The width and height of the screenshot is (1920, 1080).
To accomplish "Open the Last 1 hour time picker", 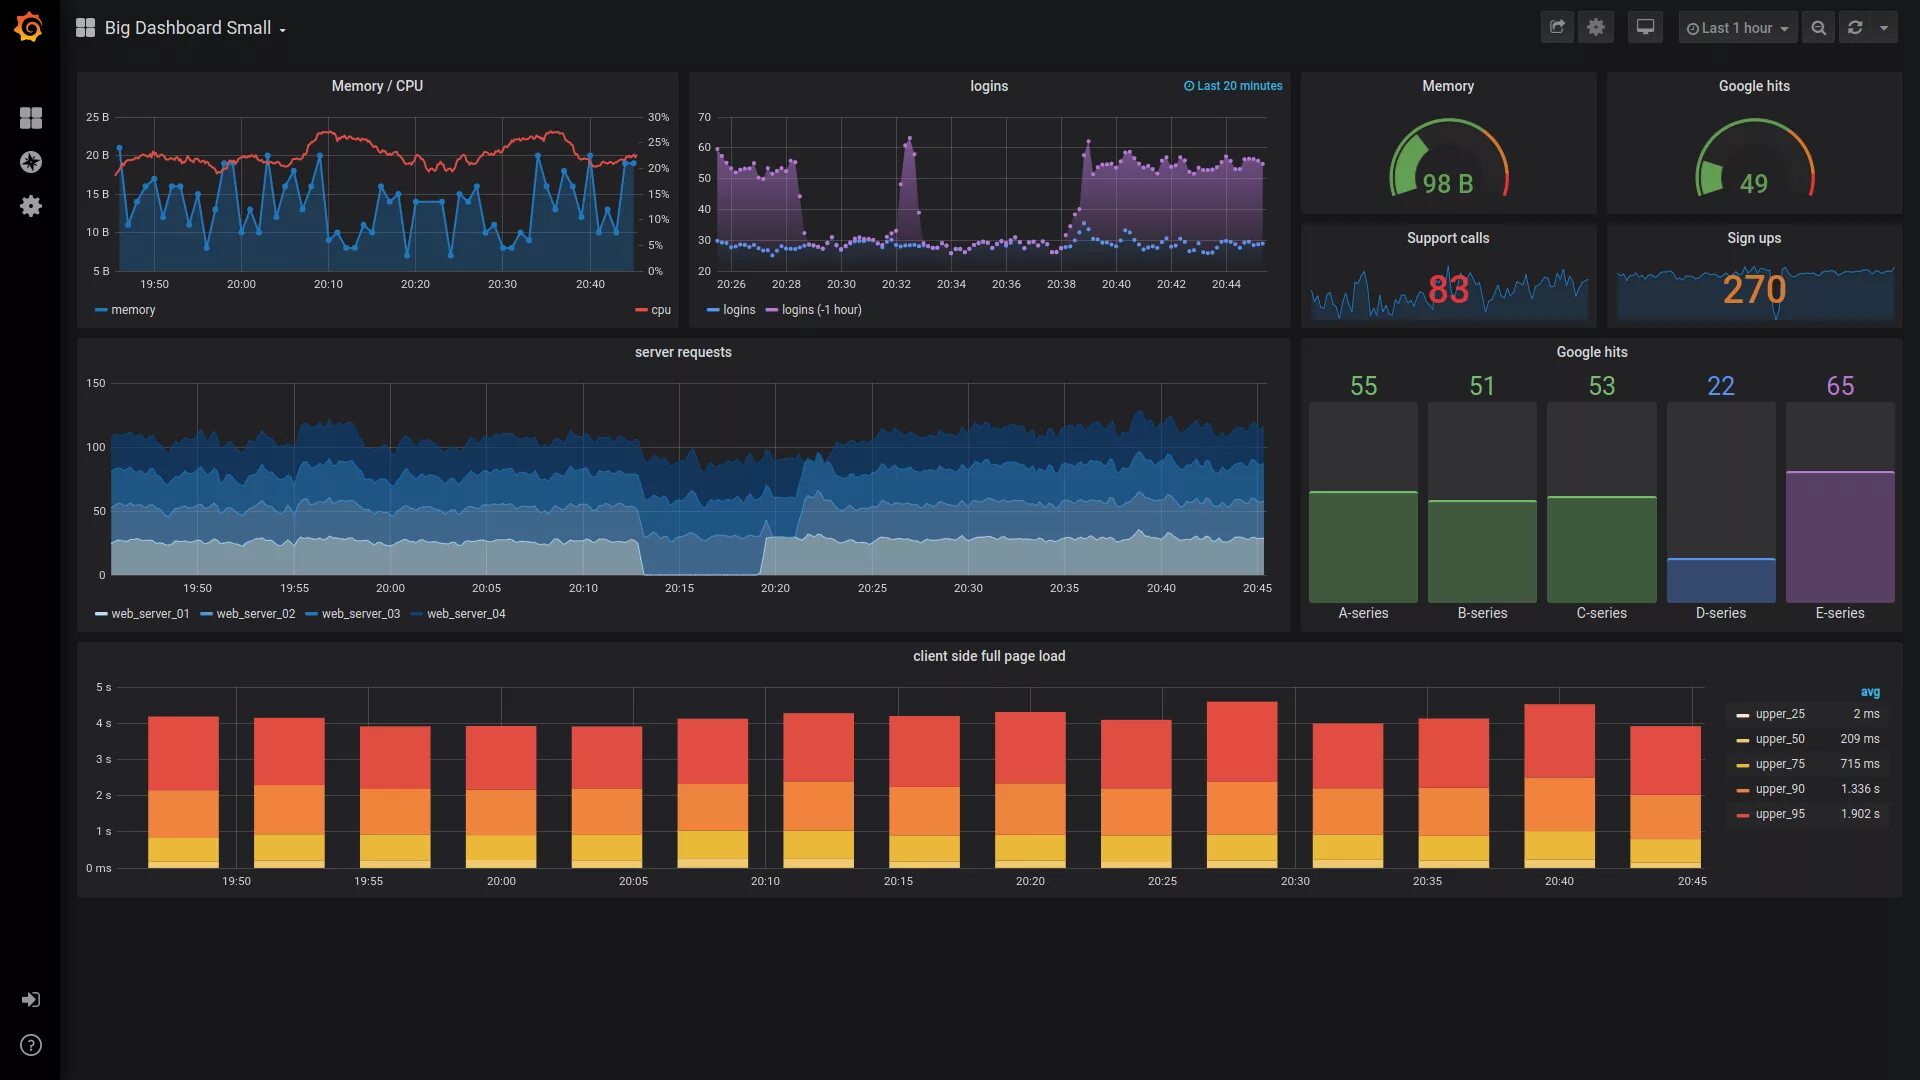I will pos(1737,28).
